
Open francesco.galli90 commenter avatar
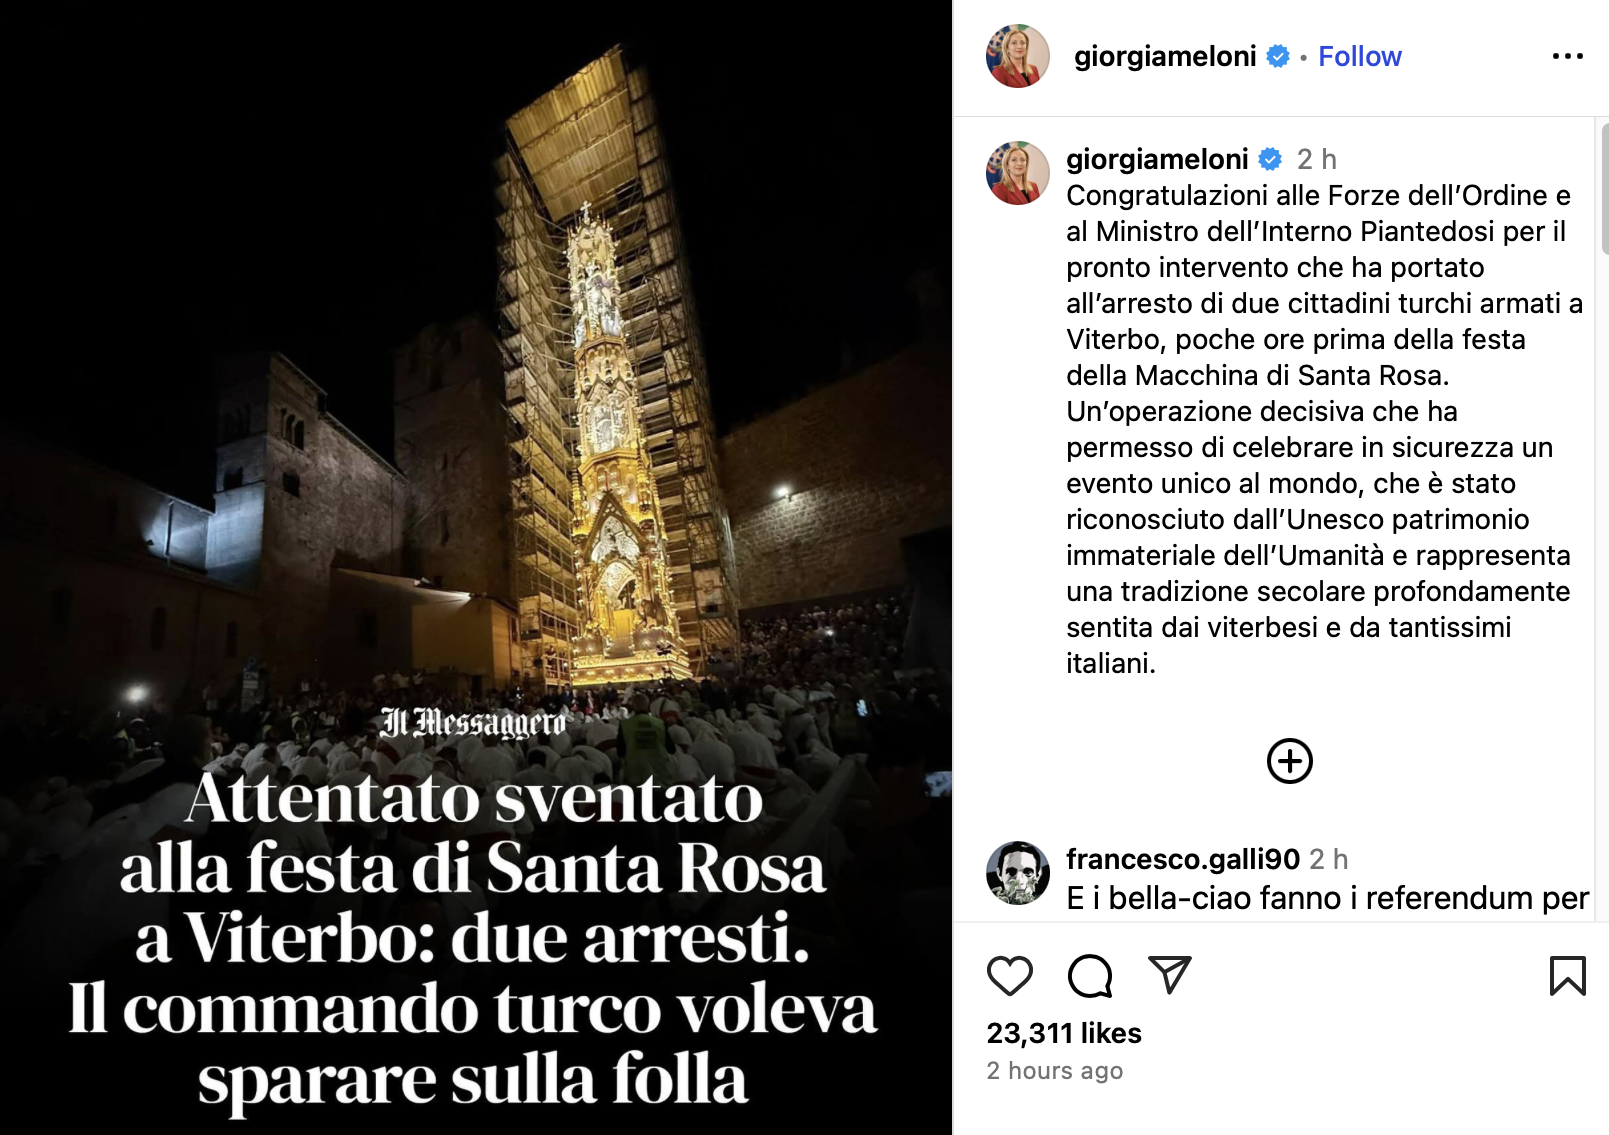pyautogui.click(x=1017, y=872)
